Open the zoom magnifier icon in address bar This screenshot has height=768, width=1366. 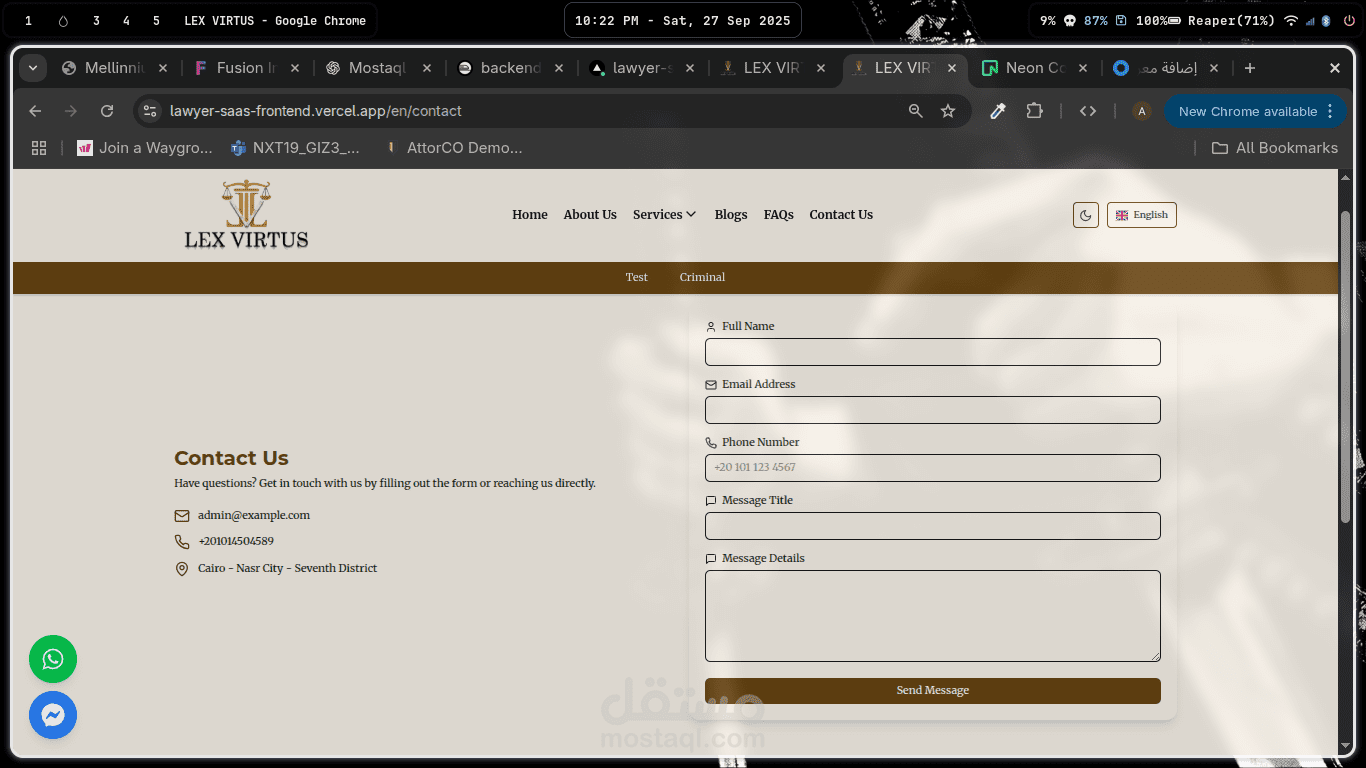(x=915, y=111)
